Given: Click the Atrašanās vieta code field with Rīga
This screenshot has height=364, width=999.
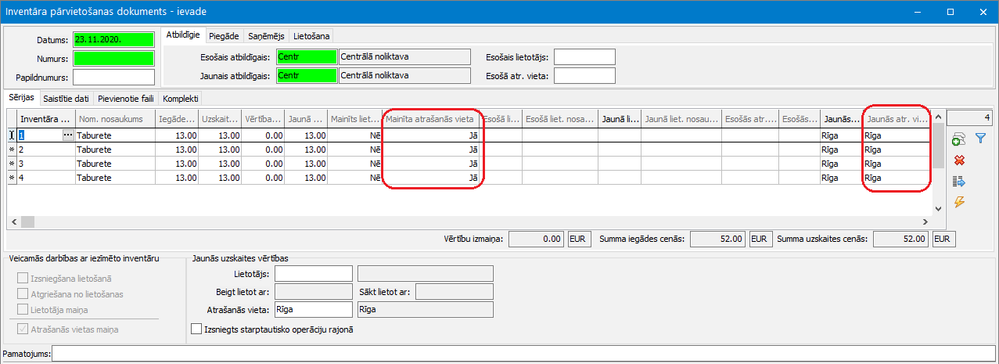Looking at the screenshot, I should click(x=313, y=309).
